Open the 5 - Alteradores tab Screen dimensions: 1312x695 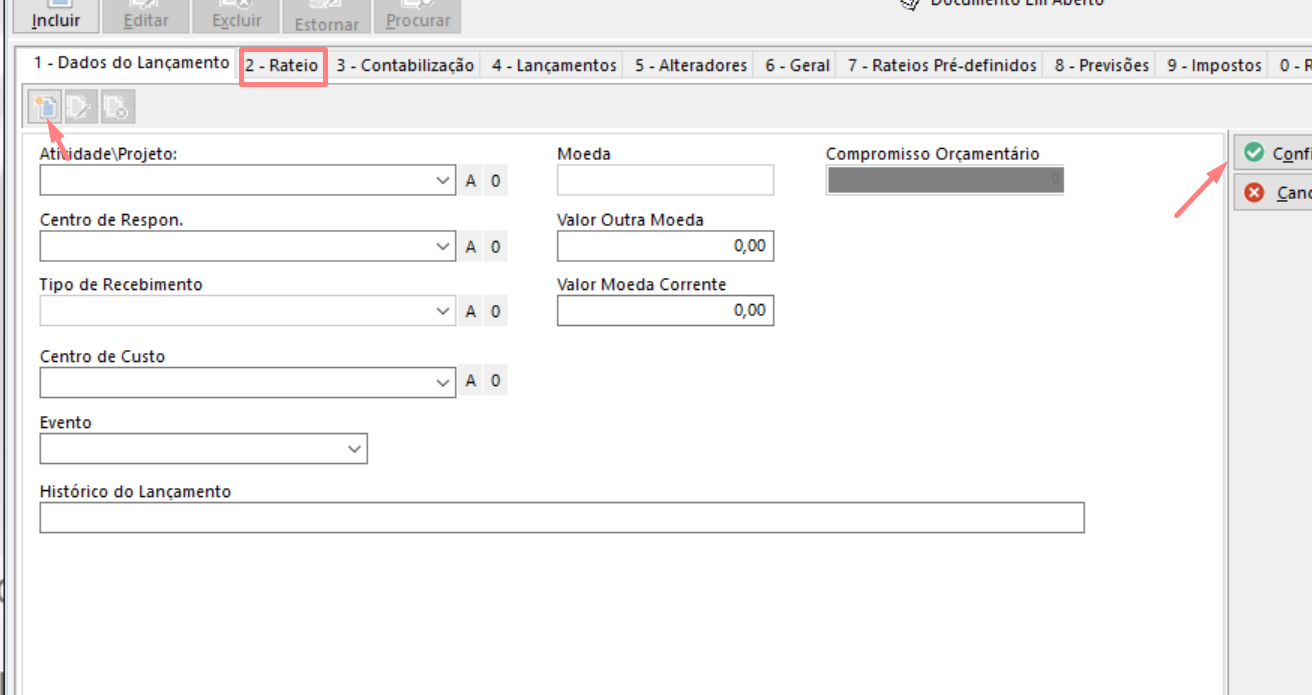(691, 65)
